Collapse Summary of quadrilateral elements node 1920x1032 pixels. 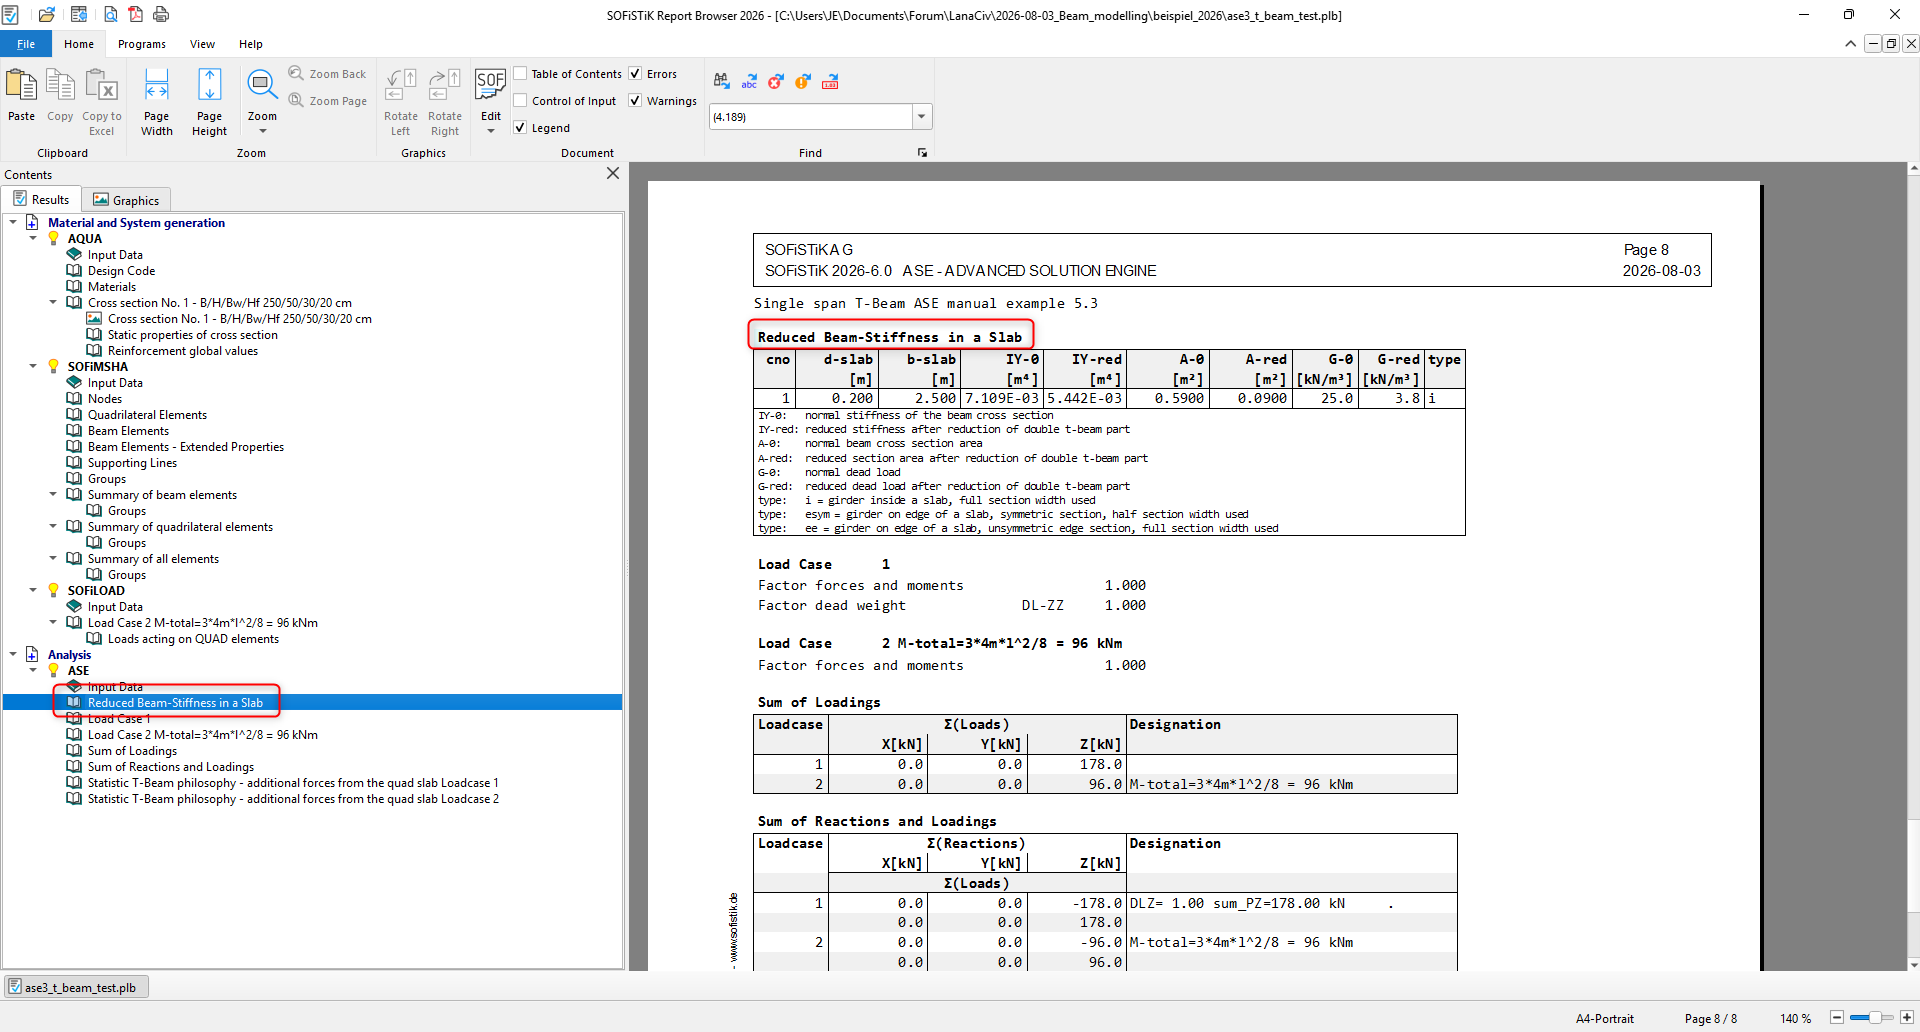coord(53,526)
